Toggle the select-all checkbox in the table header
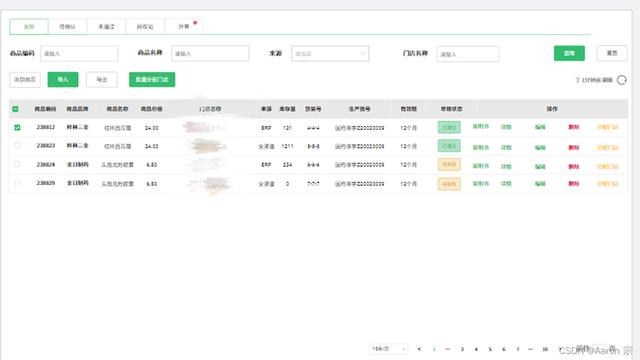Screen dimensions: 640x360 tap(16, 109)
